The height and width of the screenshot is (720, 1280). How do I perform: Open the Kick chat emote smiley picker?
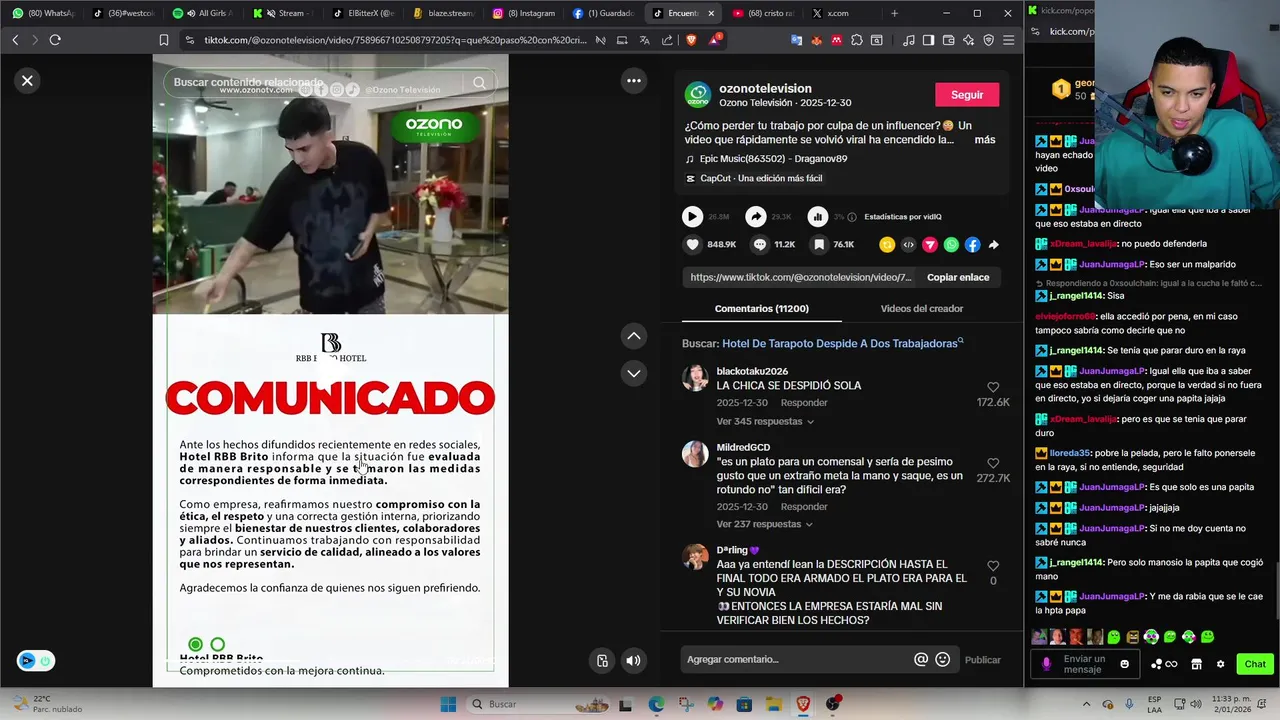pyautogui.click(x=1124, y=664)
